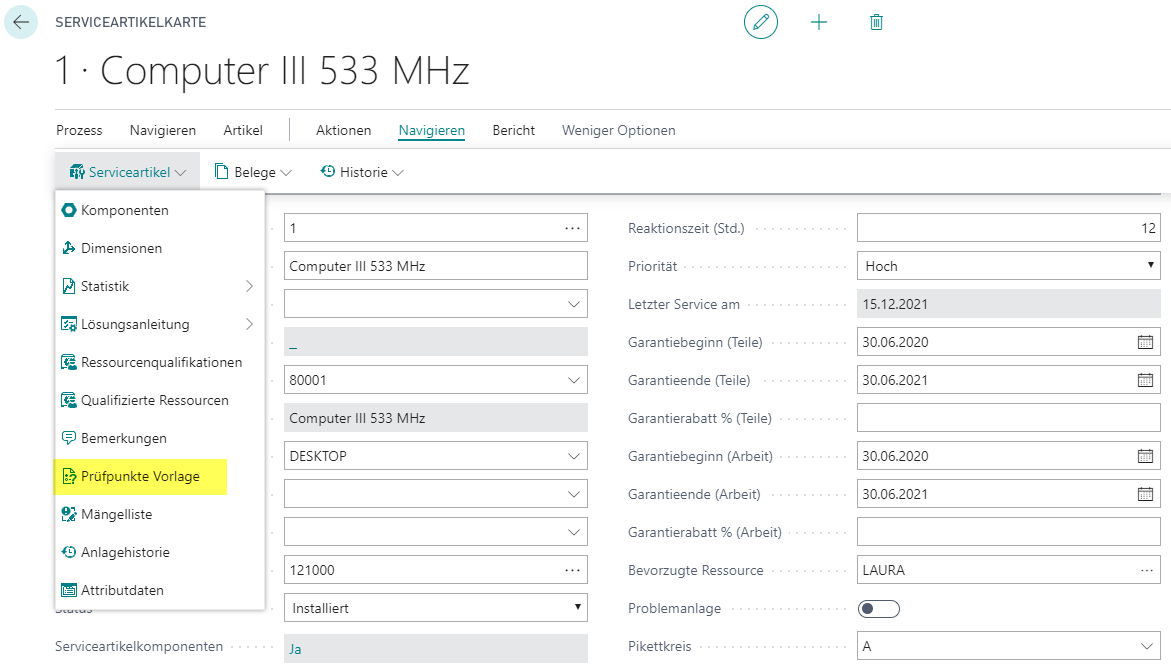Open Komponenten menu entry
Image resolution: width=1171 pixels, height=668 pixels.
click(x=160, y=210)
